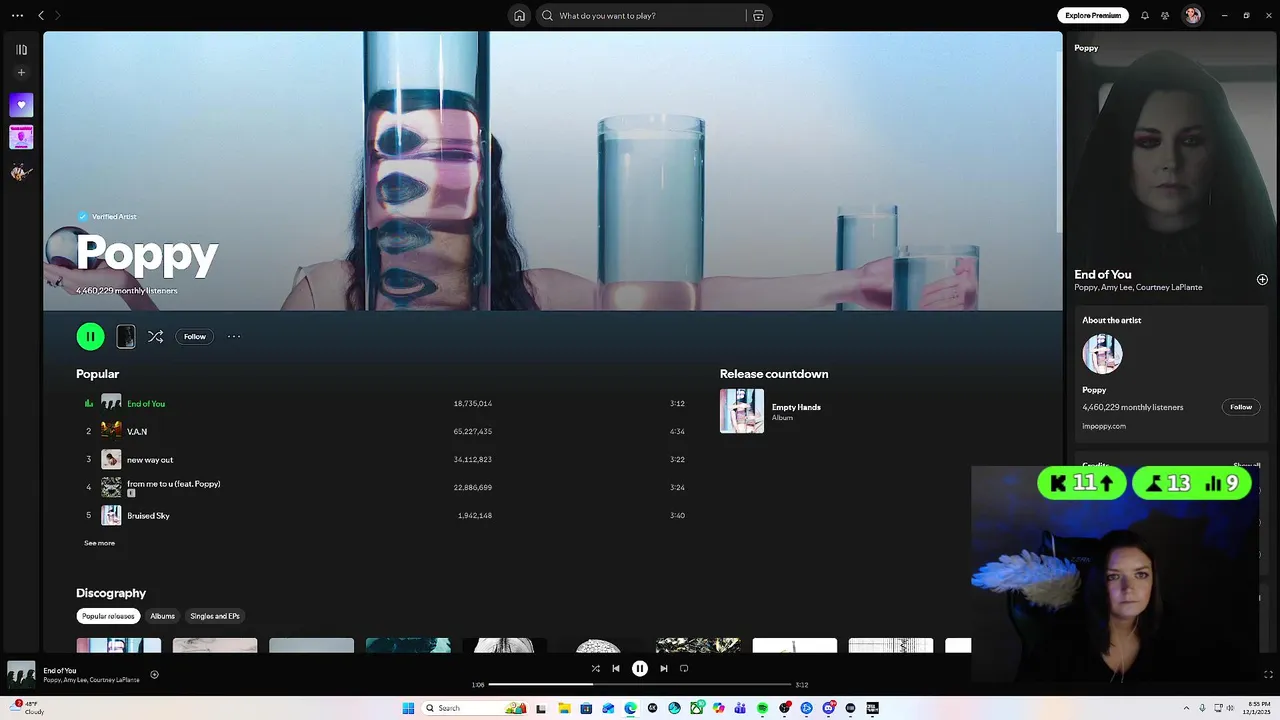
Task: Toggle repeat in the player bar
Action: [684, 668]
